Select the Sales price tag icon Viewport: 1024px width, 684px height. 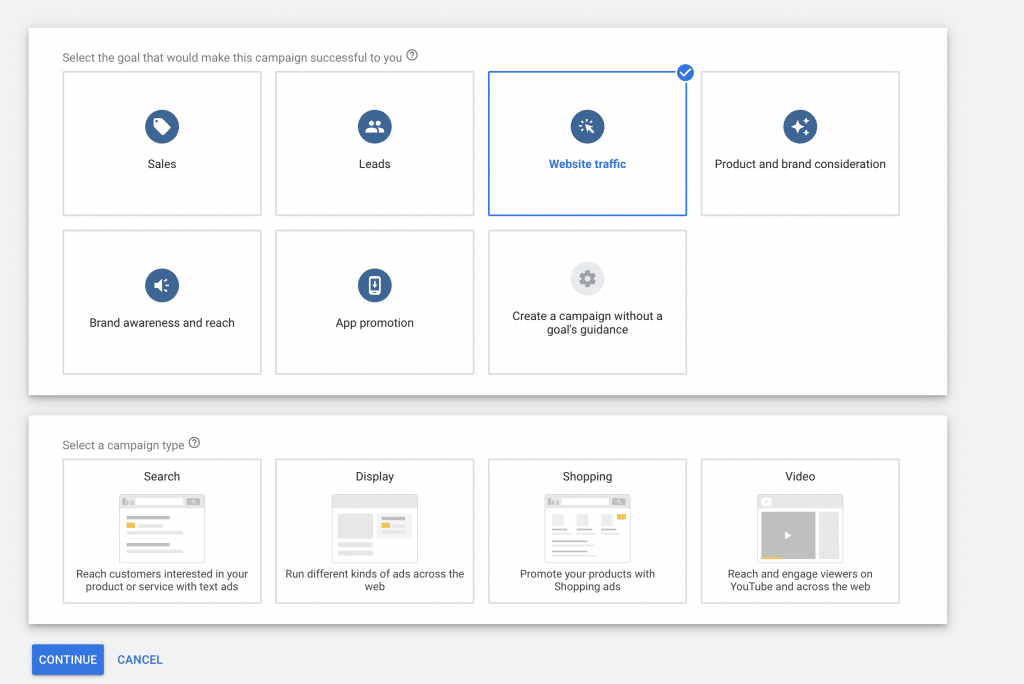(x=162, y=126)
